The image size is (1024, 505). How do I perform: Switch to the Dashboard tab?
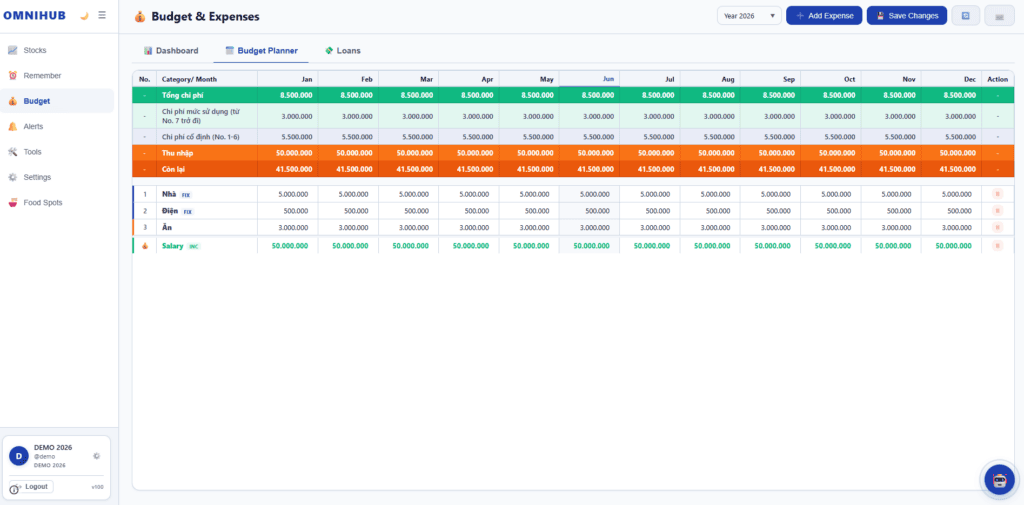tap(171, 50)
